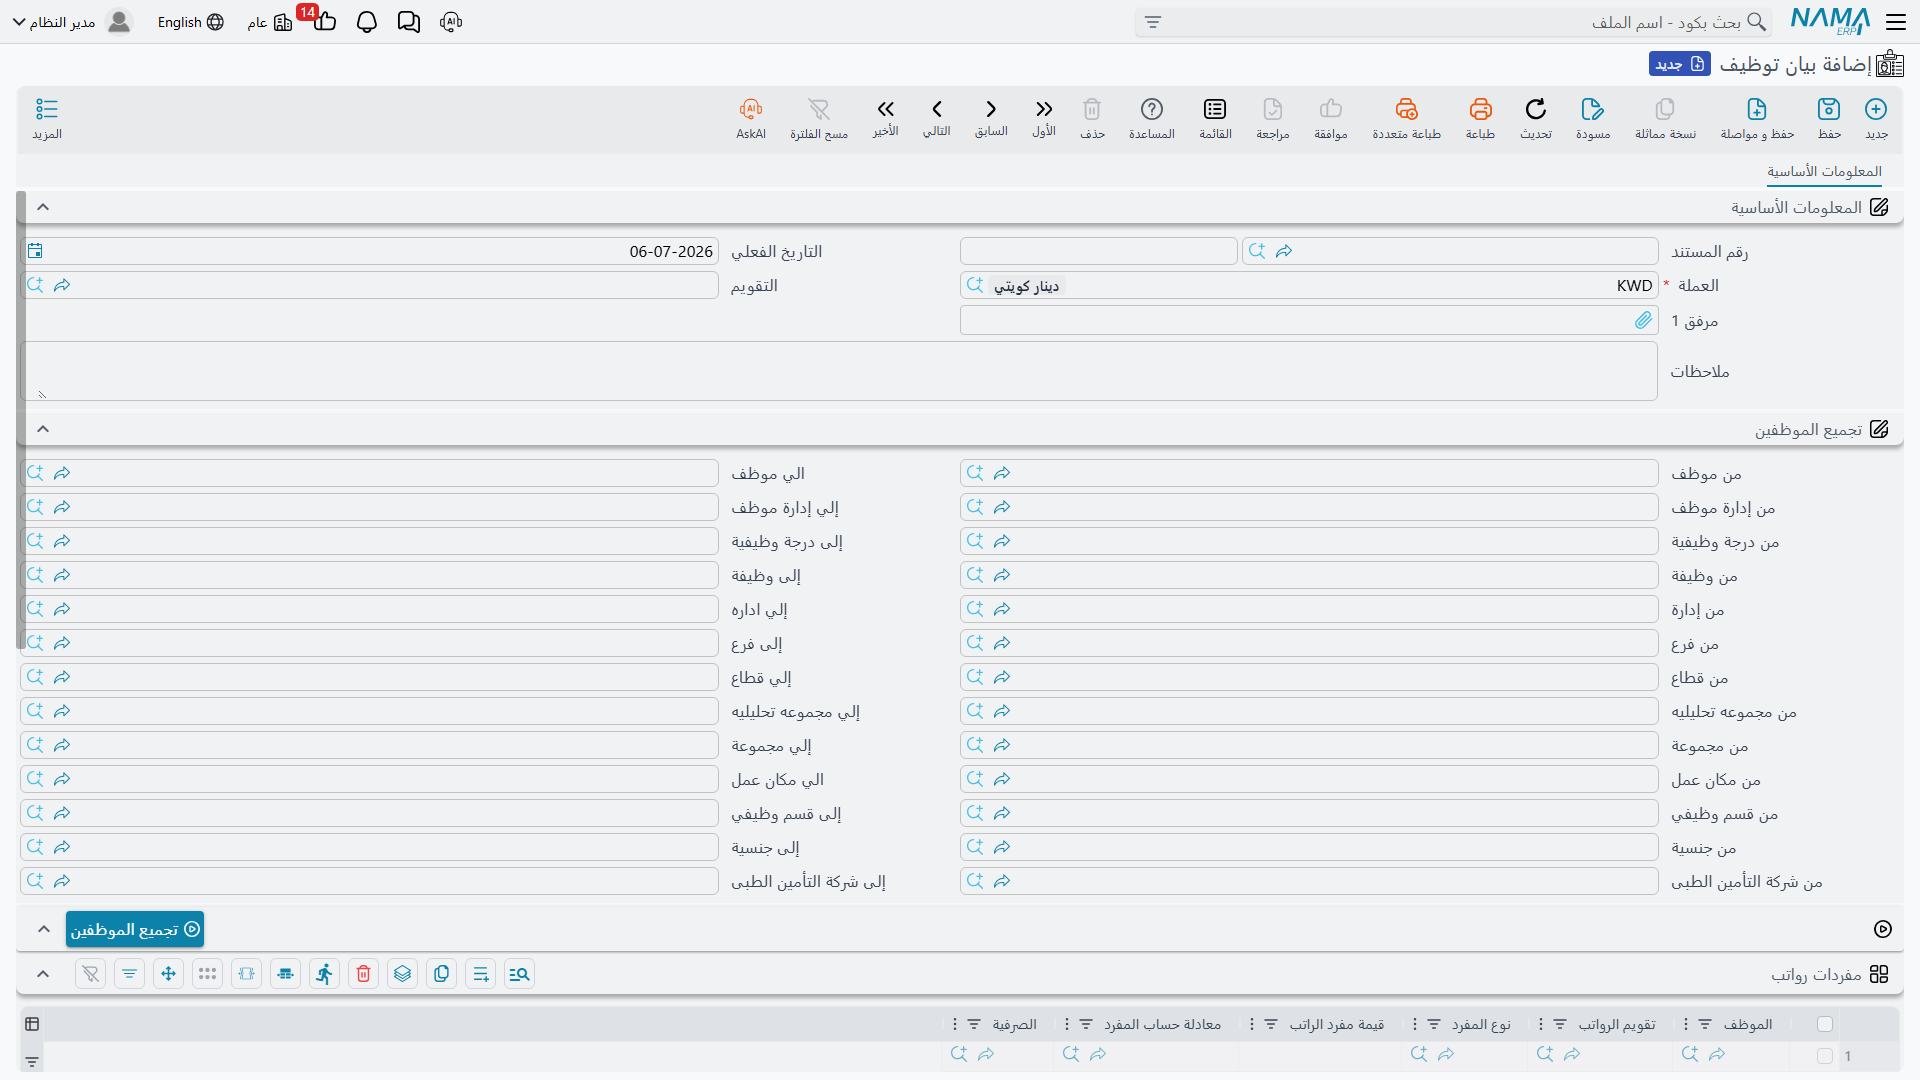Open the المساعدة help icon

pyautogui.click(x=1152, y=118)
